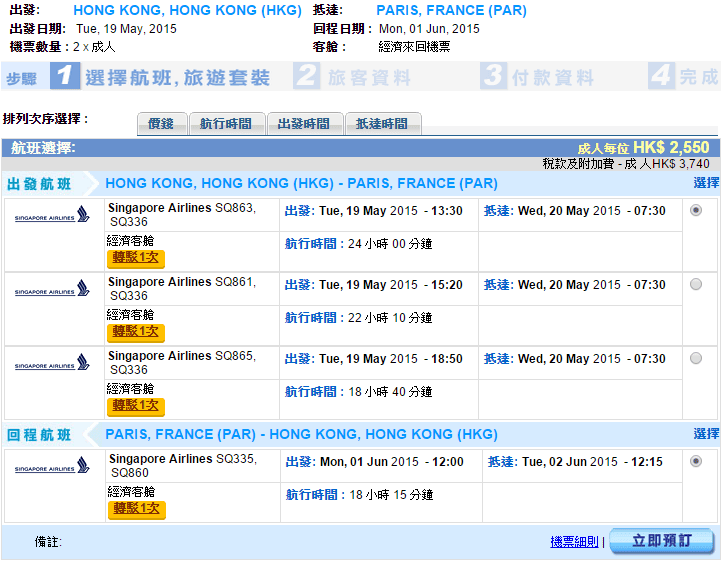Click the 立即預訂 booking button

tap(661, 541)
